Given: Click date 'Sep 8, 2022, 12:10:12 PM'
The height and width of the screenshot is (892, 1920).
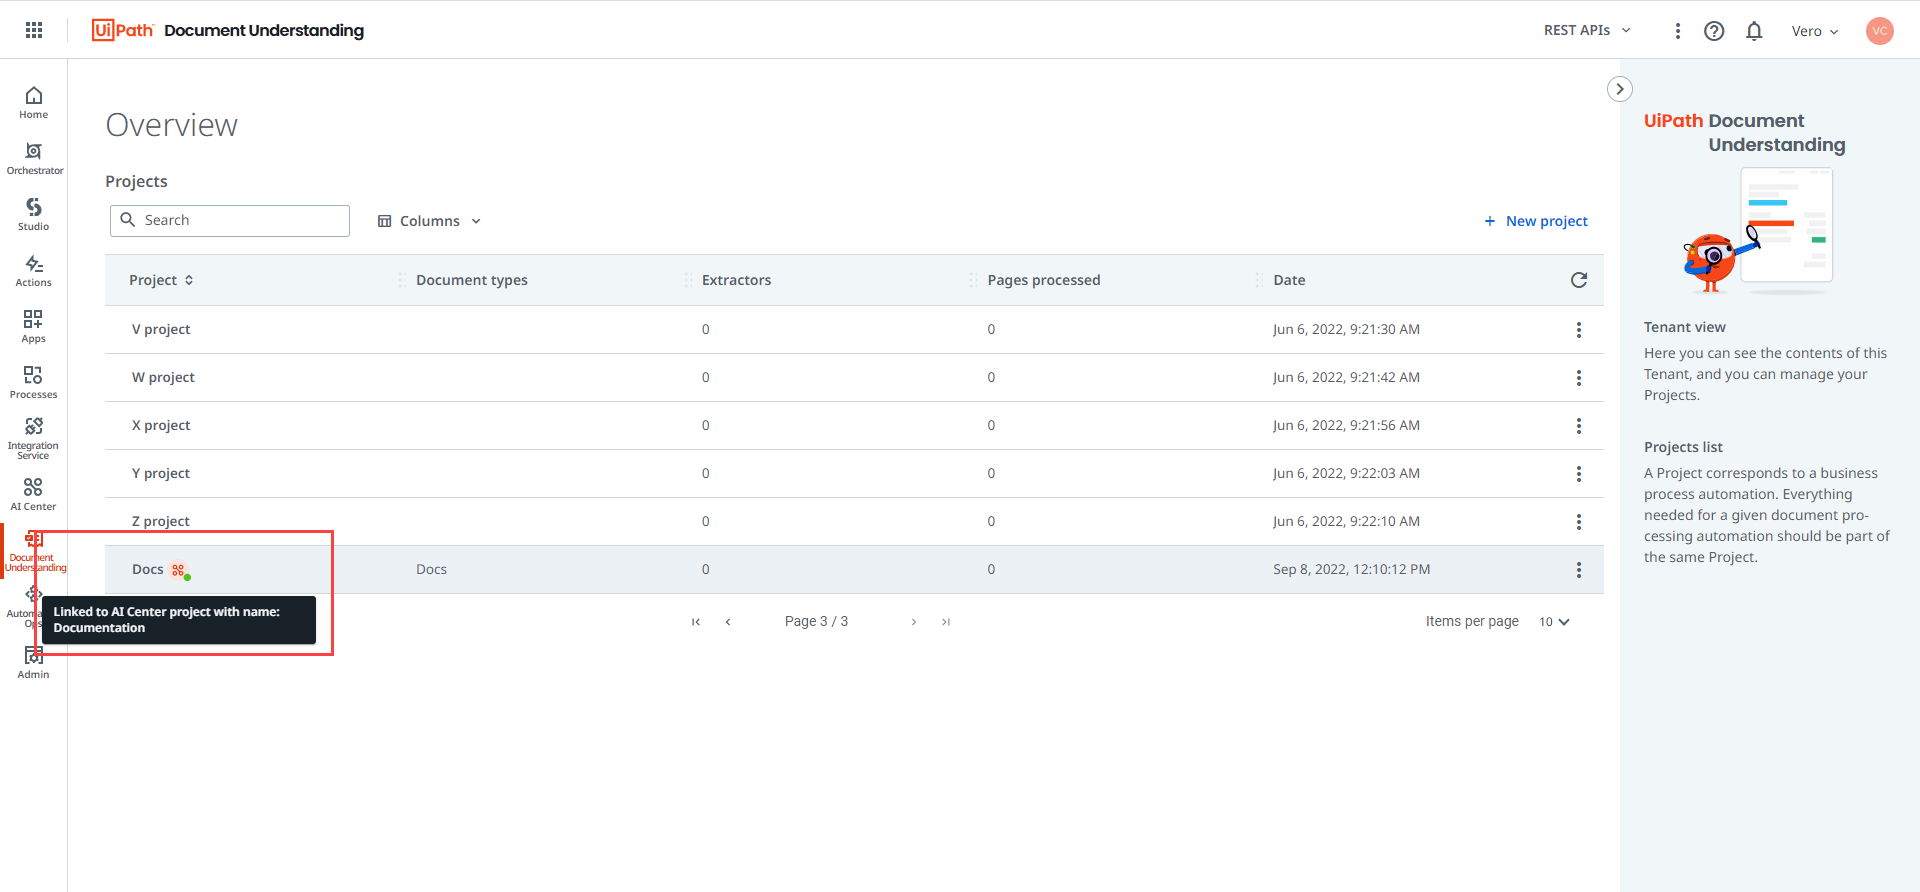Looking at the screenshot, I should coord(1352,569).
